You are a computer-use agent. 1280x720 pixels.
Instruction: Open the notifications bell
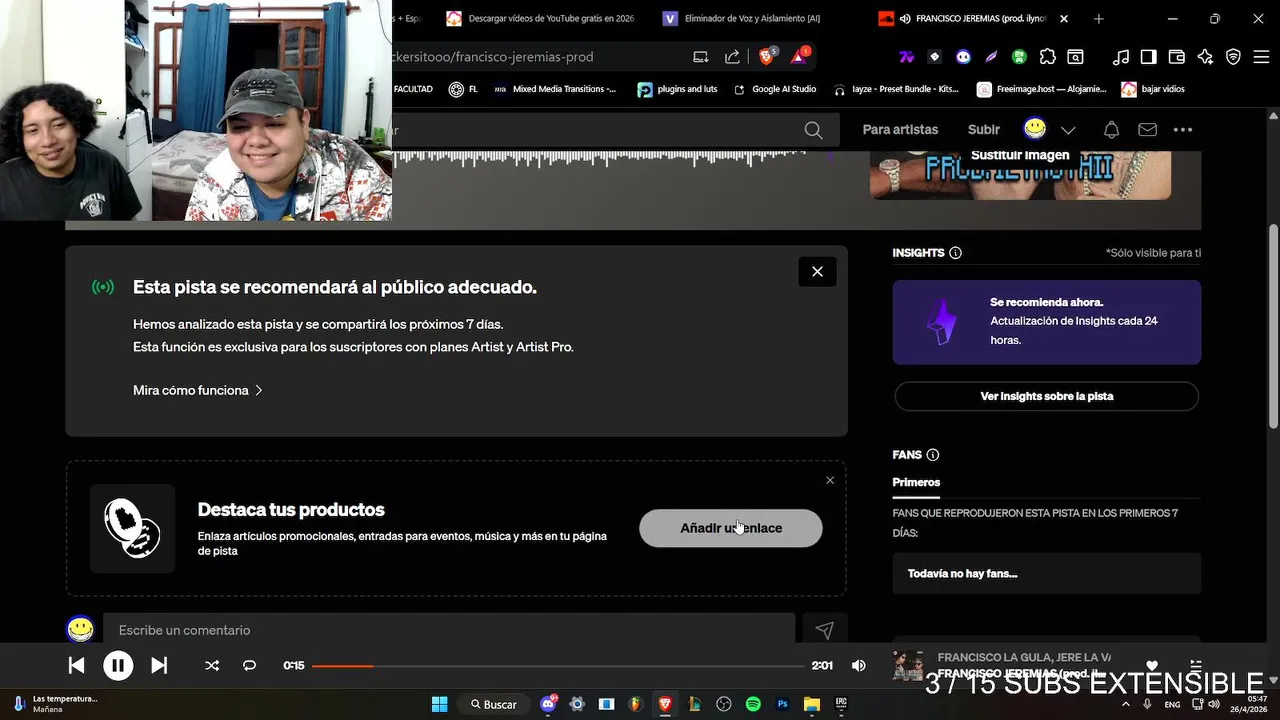click(x=1111, y=130)
